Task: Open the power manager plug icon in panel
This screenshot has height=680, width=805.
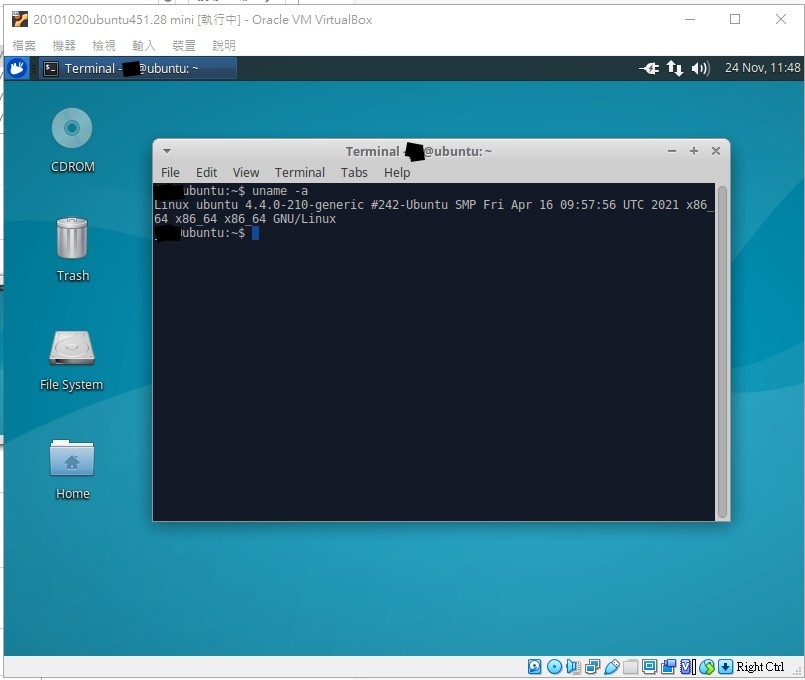Action: tap(649, 68)
